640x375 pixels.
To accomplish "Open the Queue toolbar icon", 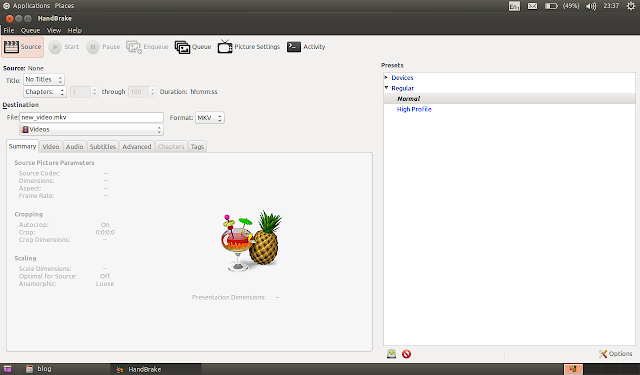I will [x=182, y=47].
